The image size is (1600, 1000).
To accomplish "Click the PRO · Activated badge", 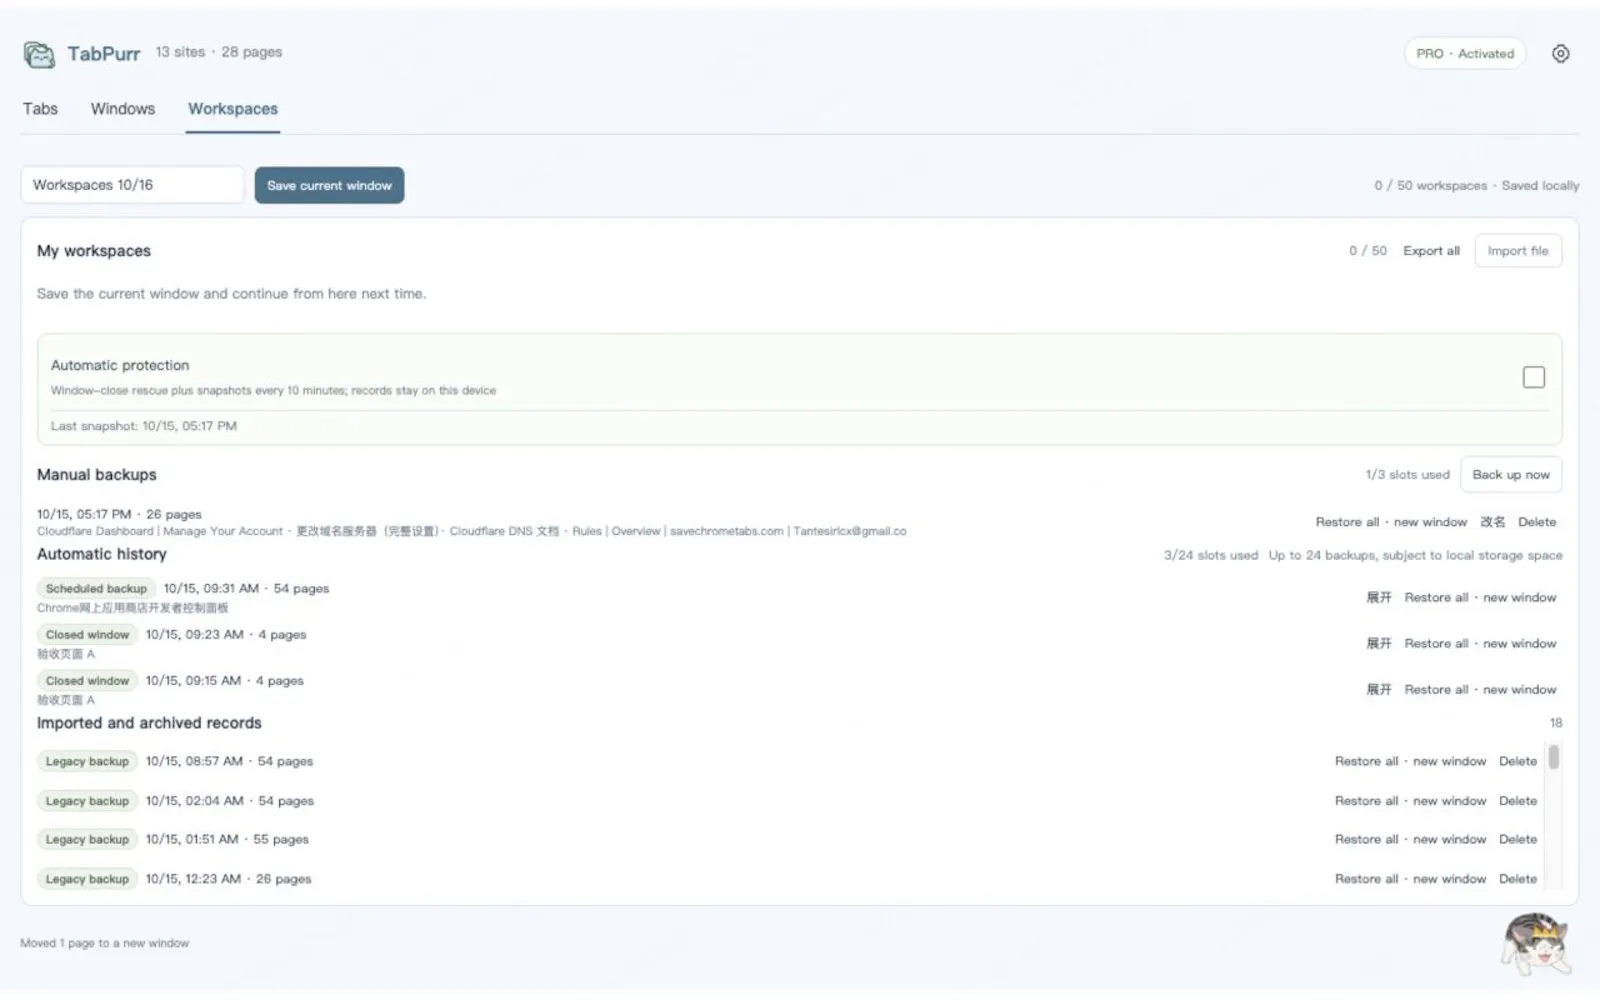I will 1464,54.
